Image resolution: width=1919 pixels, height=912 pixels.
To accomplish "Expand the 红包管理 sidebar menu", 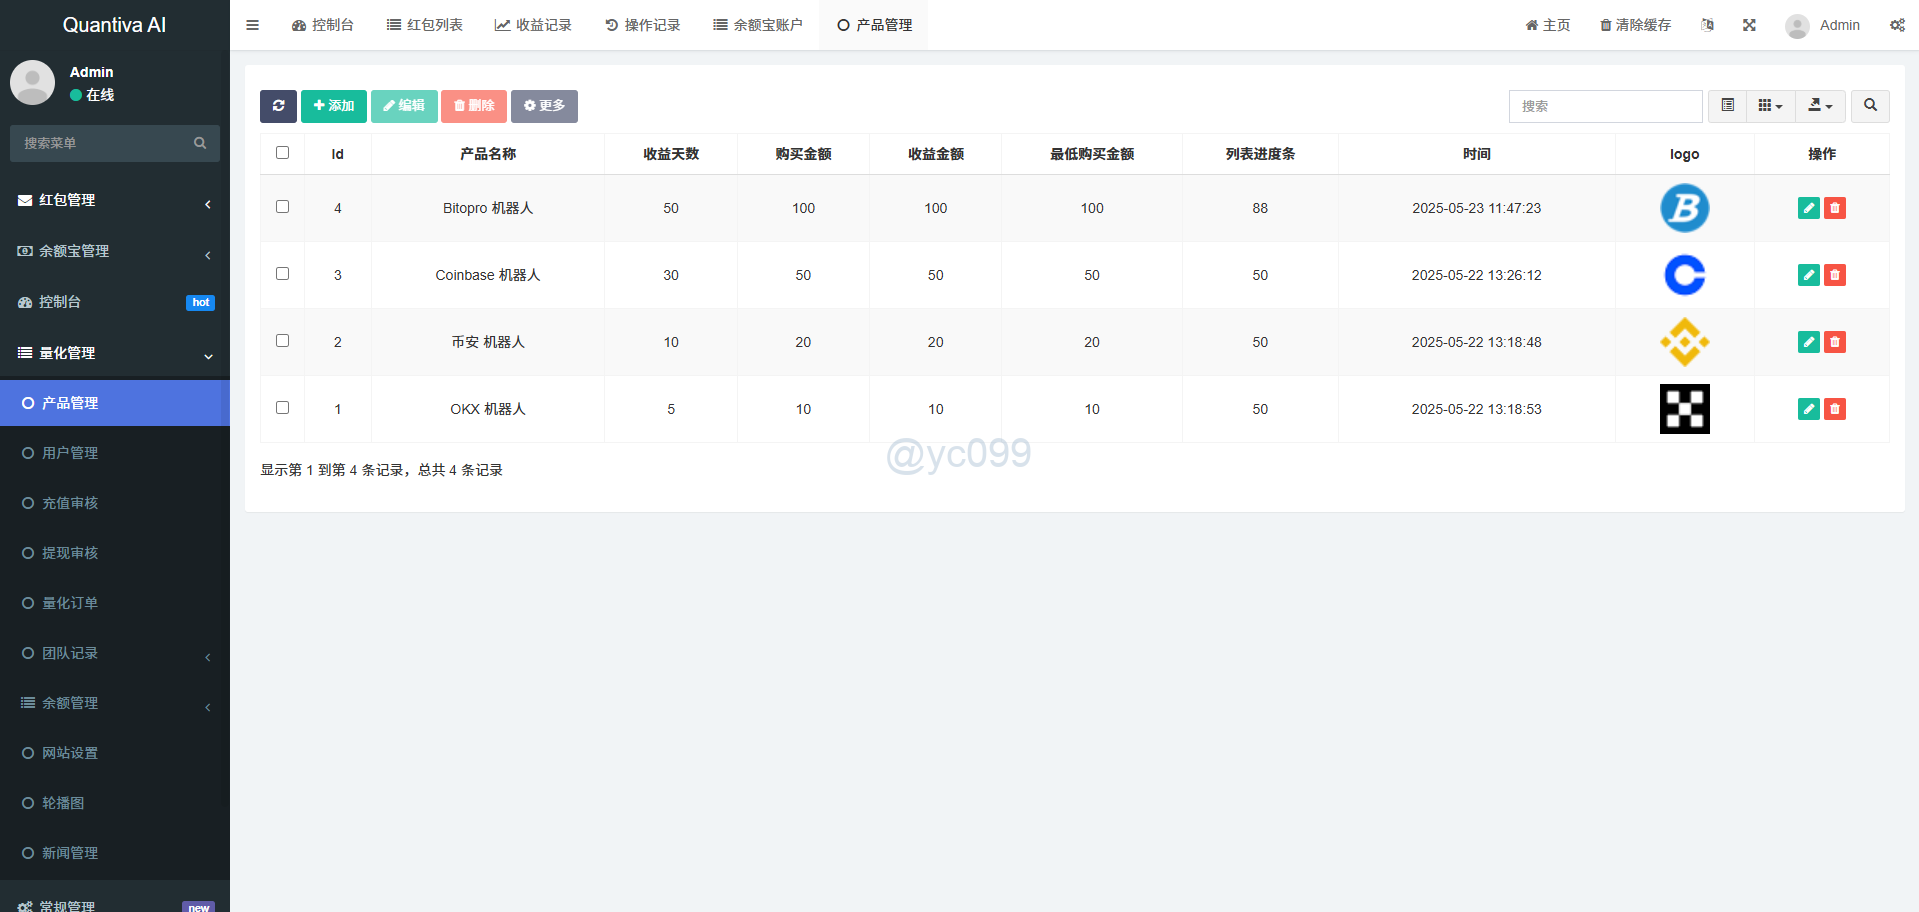I will click(x=115, y=200).
